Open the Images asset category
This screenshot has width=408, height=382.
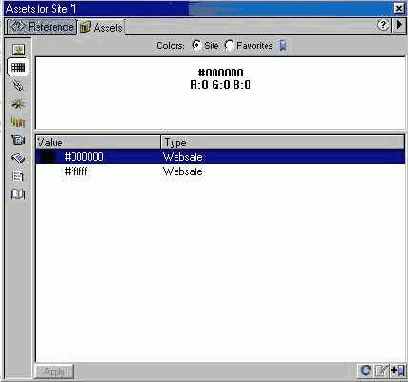coord(18,50)
